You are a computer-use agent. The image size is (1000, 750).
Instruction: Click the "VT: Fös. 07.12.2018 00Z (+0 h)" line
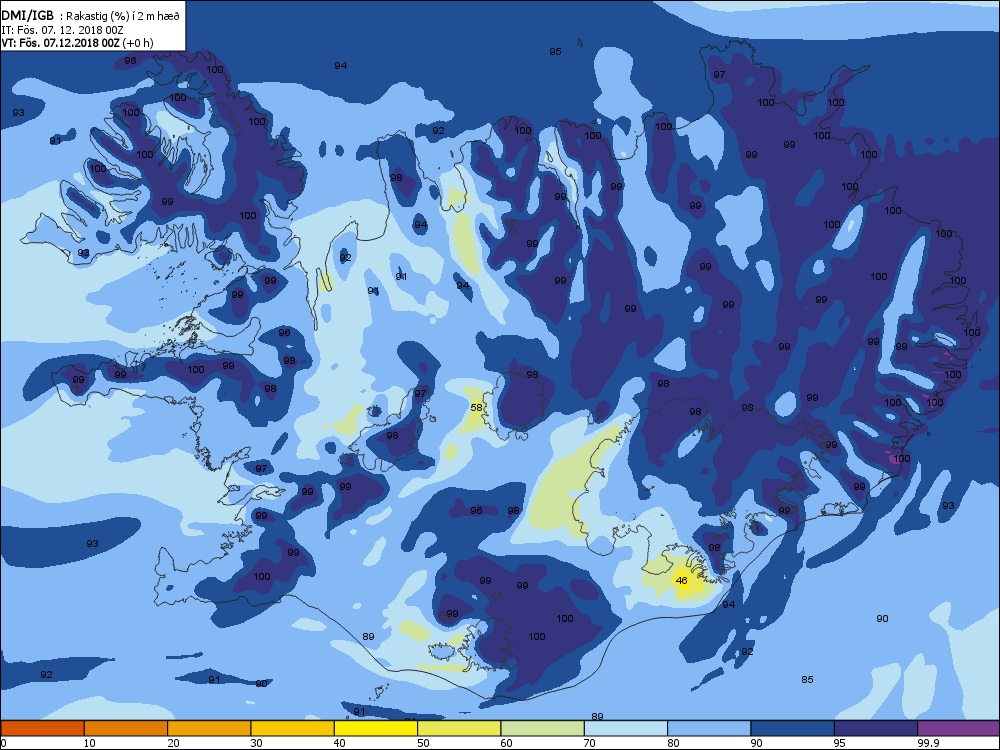point(77,43)
